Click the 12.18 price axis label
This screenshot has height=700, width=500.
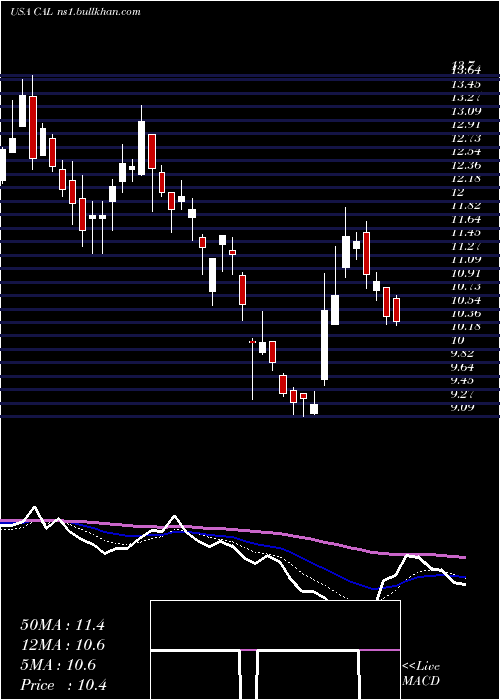pos(467,179)
